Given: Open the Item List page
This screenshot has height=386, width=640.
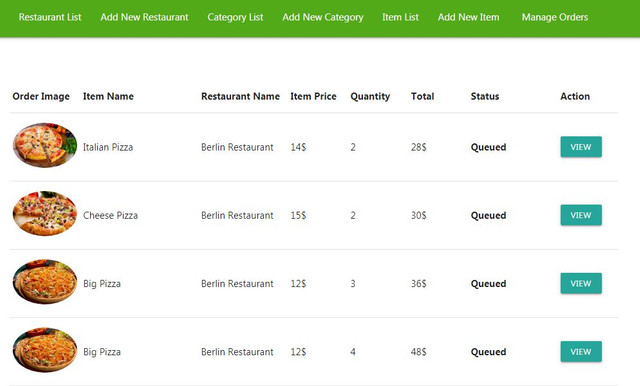Looking at the screenshot, I should 400,17.
